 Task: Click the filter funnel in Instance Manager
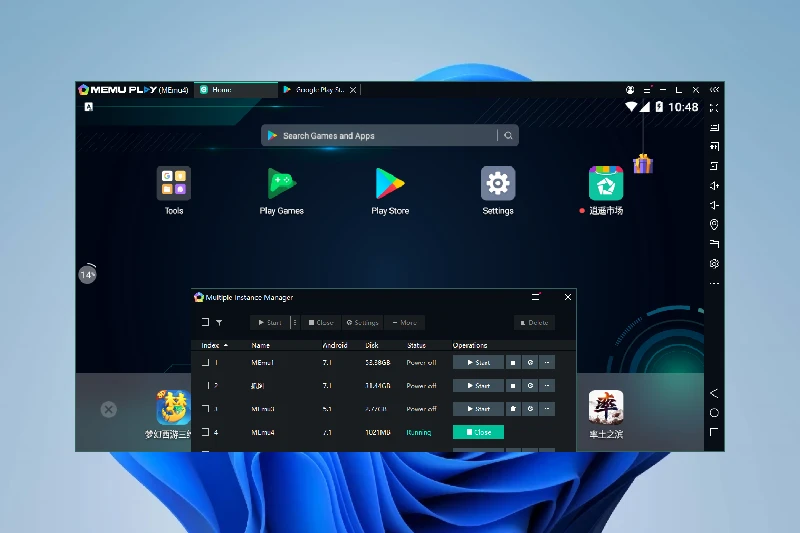(x=219, y=323)
